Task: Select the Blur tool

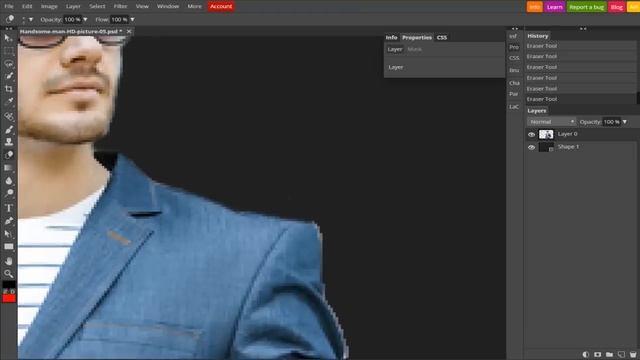Action: point(8,180)
